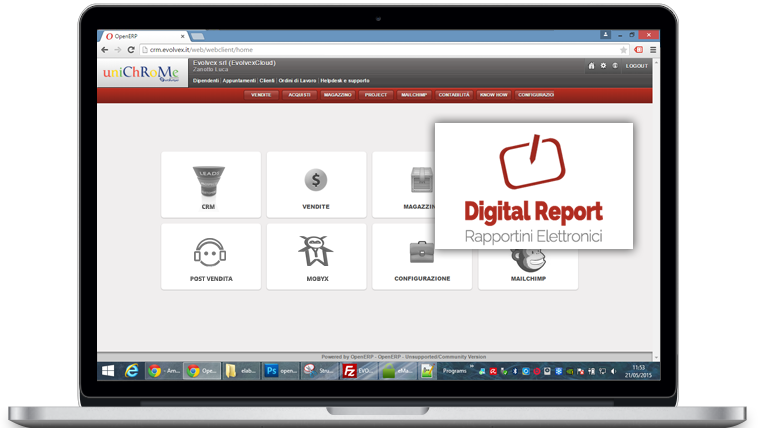
Task: Select the Know How menu
Action: [x=493, y=95]
